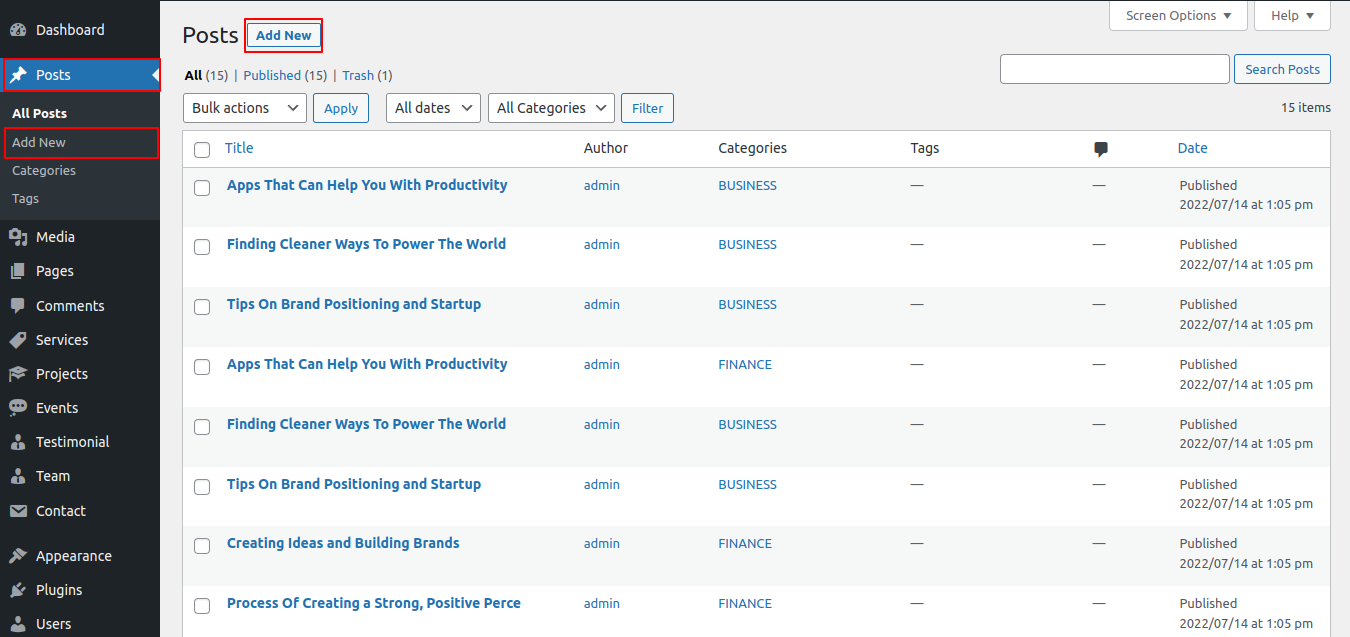The height and width of the screenshot is (637, 1350).
Task: Click the Services tag icon
Action: pos(18,340)
